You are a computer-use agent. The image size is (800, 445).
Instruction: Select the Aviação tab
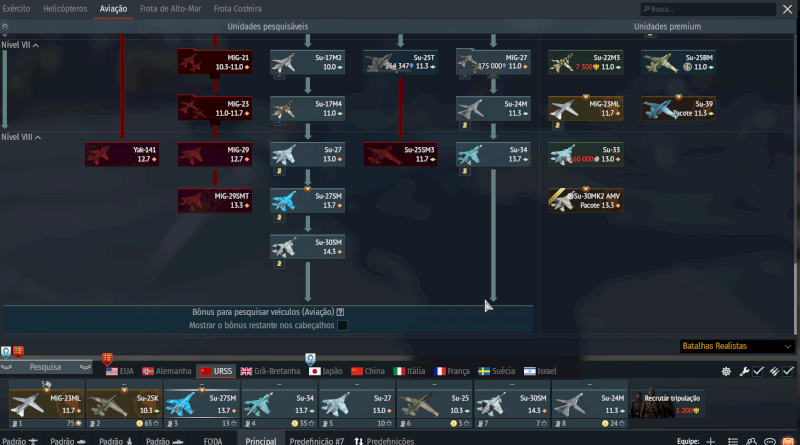[113, 9]
